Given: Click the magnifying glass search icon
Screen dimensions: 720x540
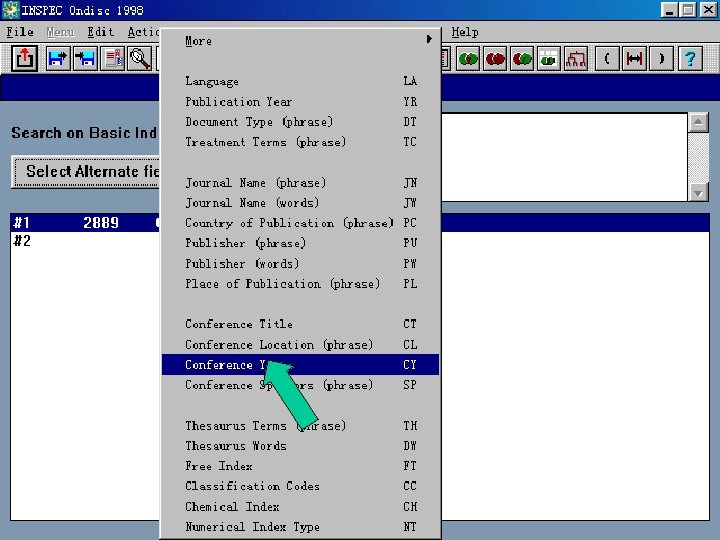Looking at the screenshot, I should coord(140,58).
